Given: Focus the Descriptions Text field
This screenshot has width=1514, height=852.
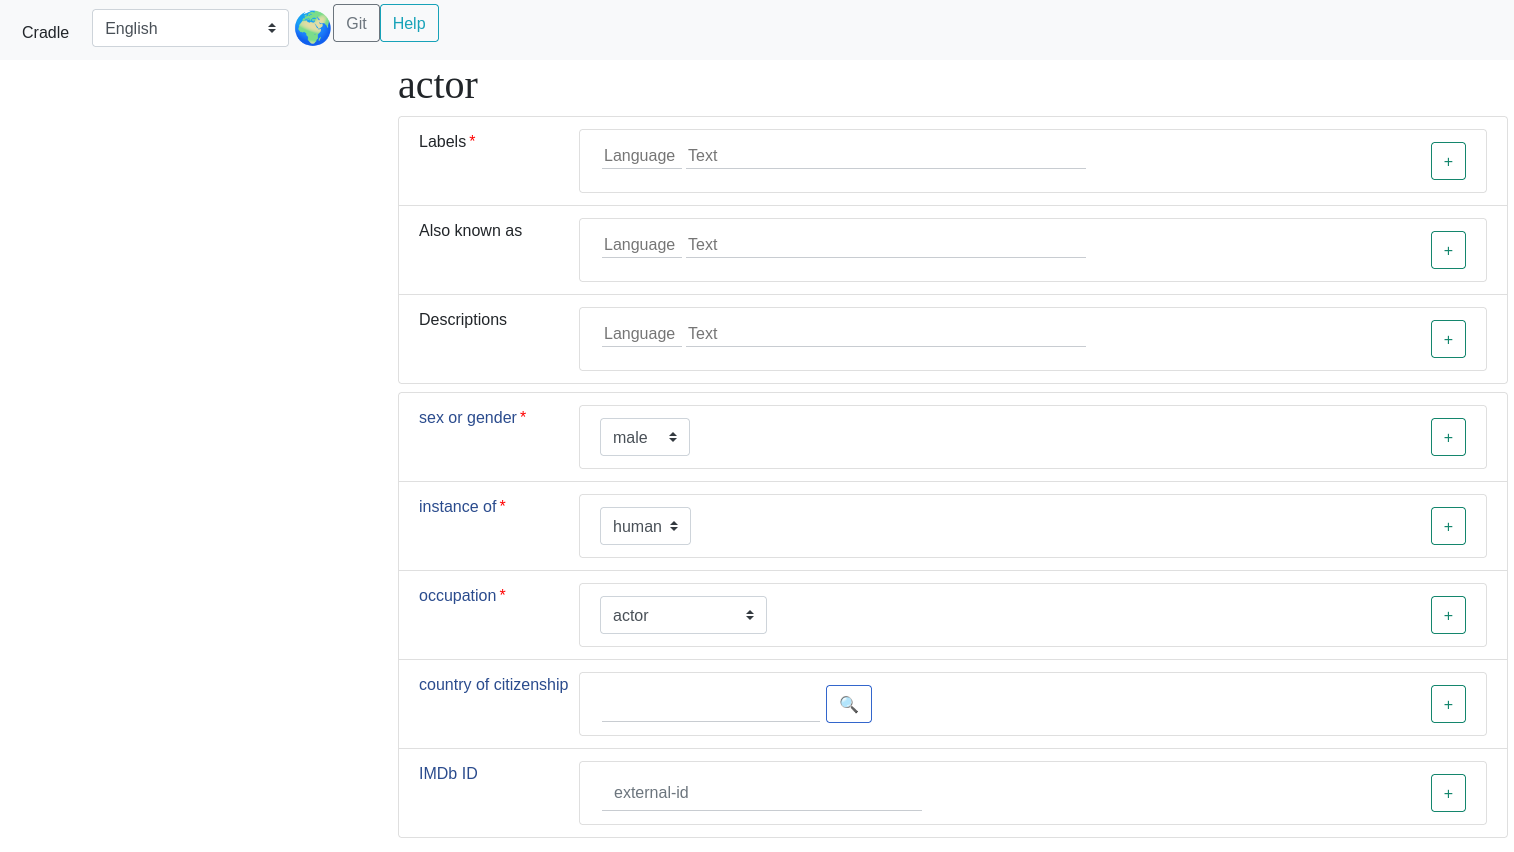Looking at the screenshot, I should click(886, 334).
